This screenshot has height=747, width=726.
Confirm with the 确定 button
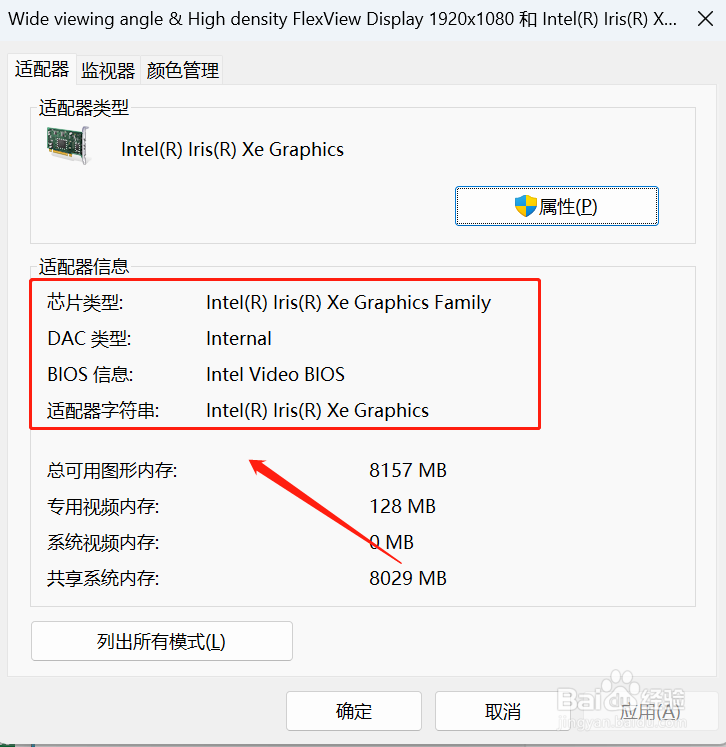354,711
